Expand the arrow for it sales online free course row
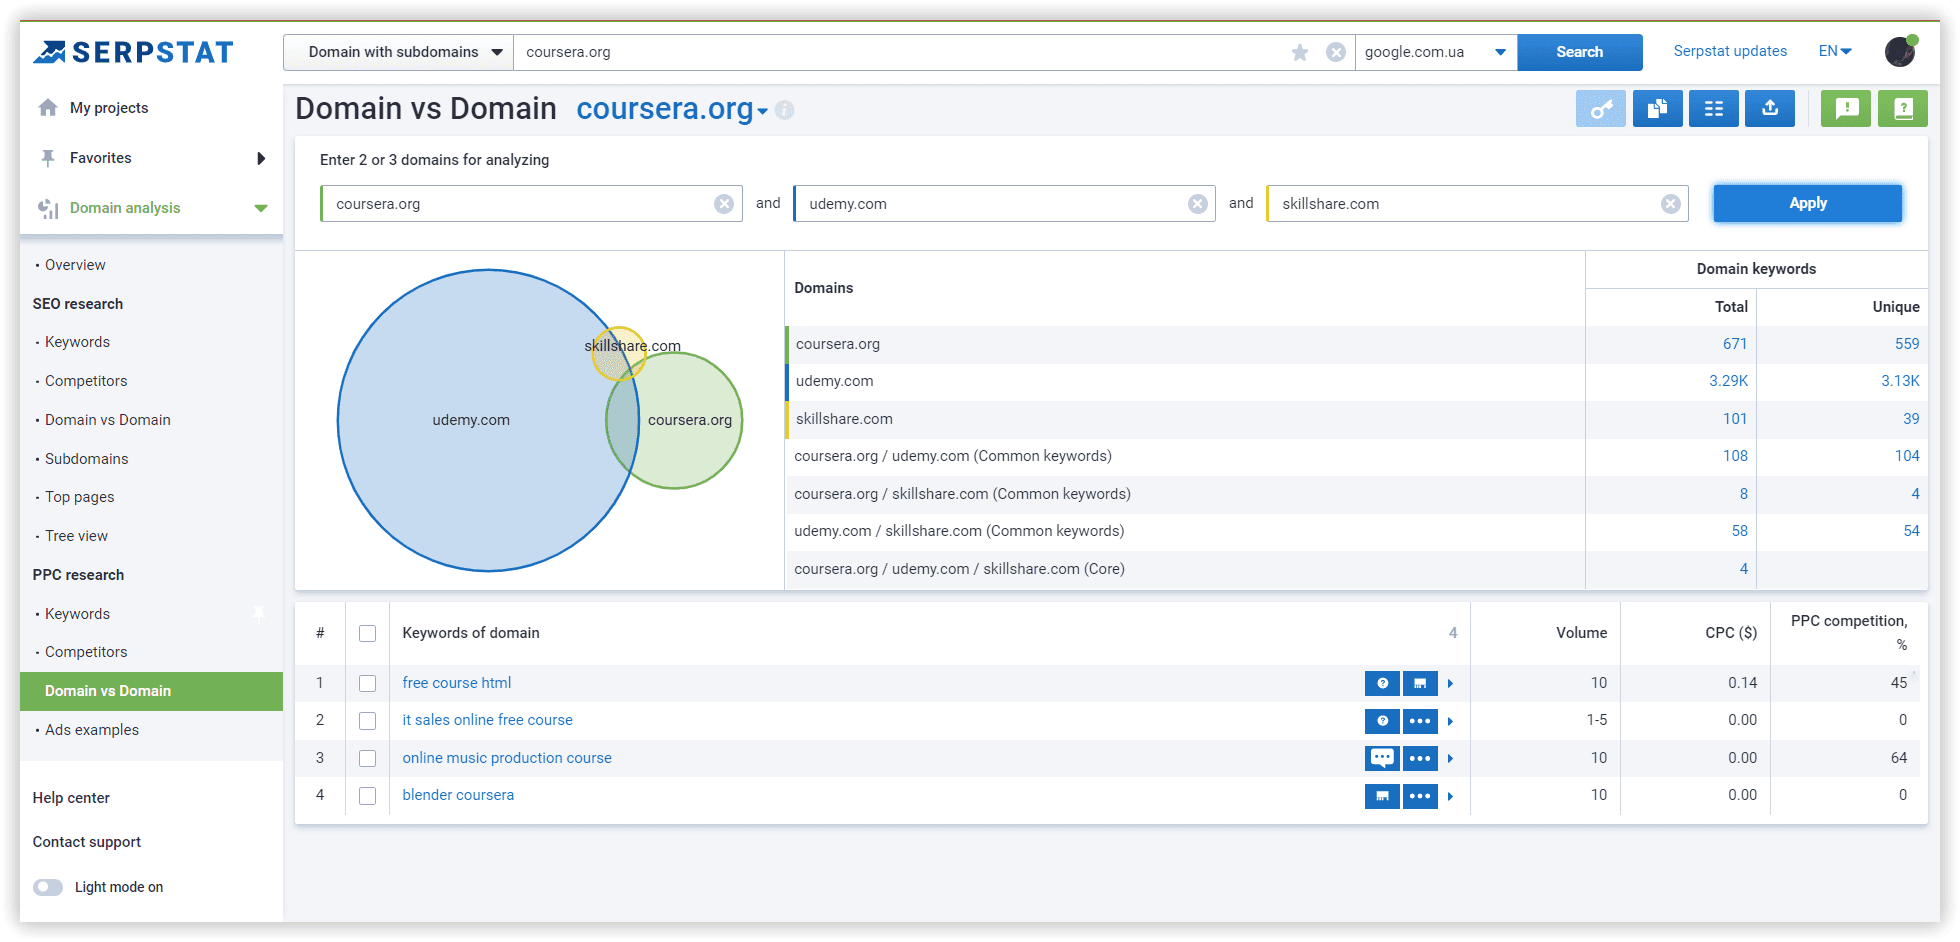The height and width of the screenshot is (942, 1960). pyautogui.click(x=1450, y=721)
